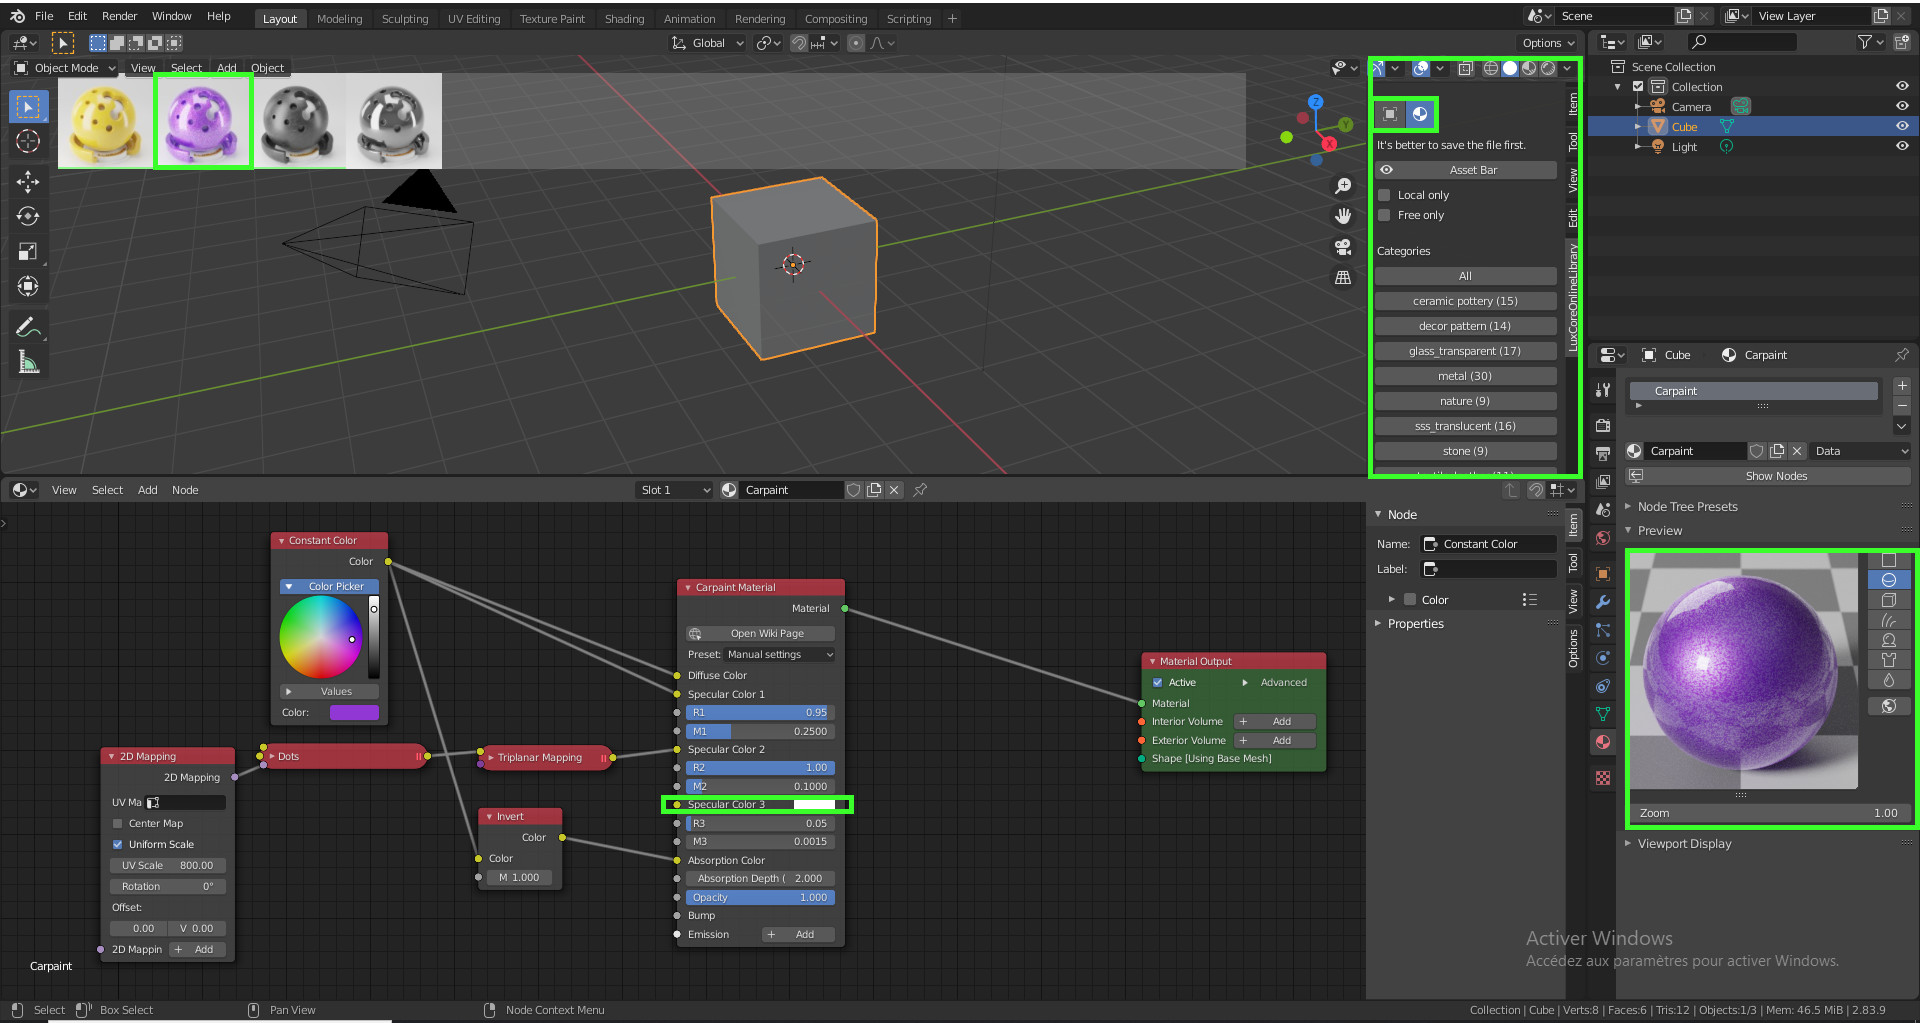This screenshot has height=1023, width=1920.
Task: Select the Rotate tool in viewport toolbar
Action: click(x=28, y=216)
